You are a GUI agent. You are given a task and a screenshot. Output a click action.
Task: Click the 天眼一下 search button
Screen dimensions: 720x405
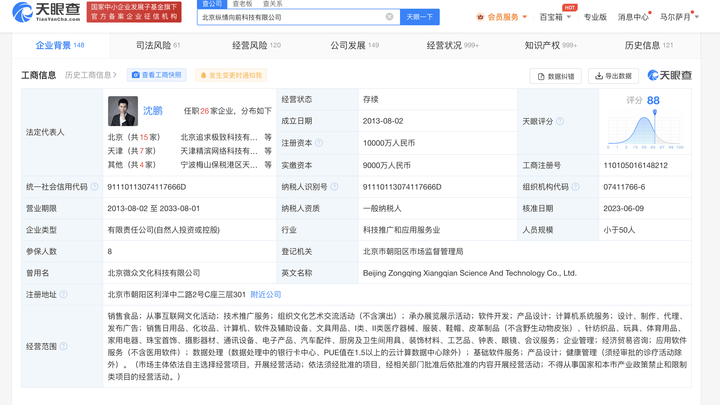click(x=420, y=17)
